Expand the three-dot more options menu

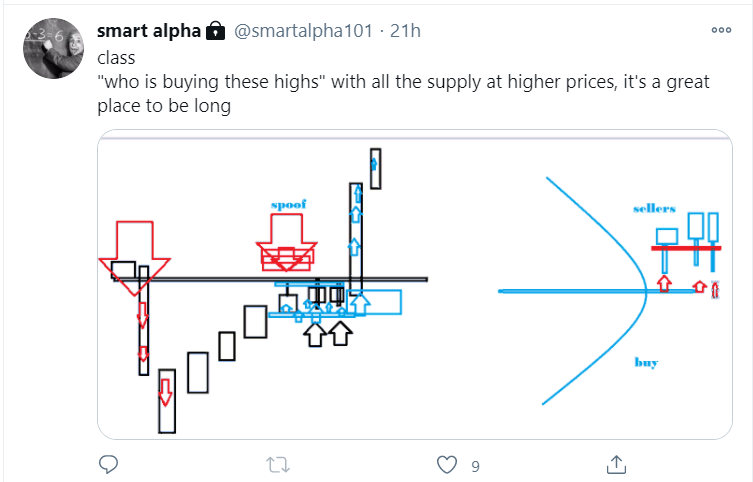pyautogui.click(x=721, y=30)
